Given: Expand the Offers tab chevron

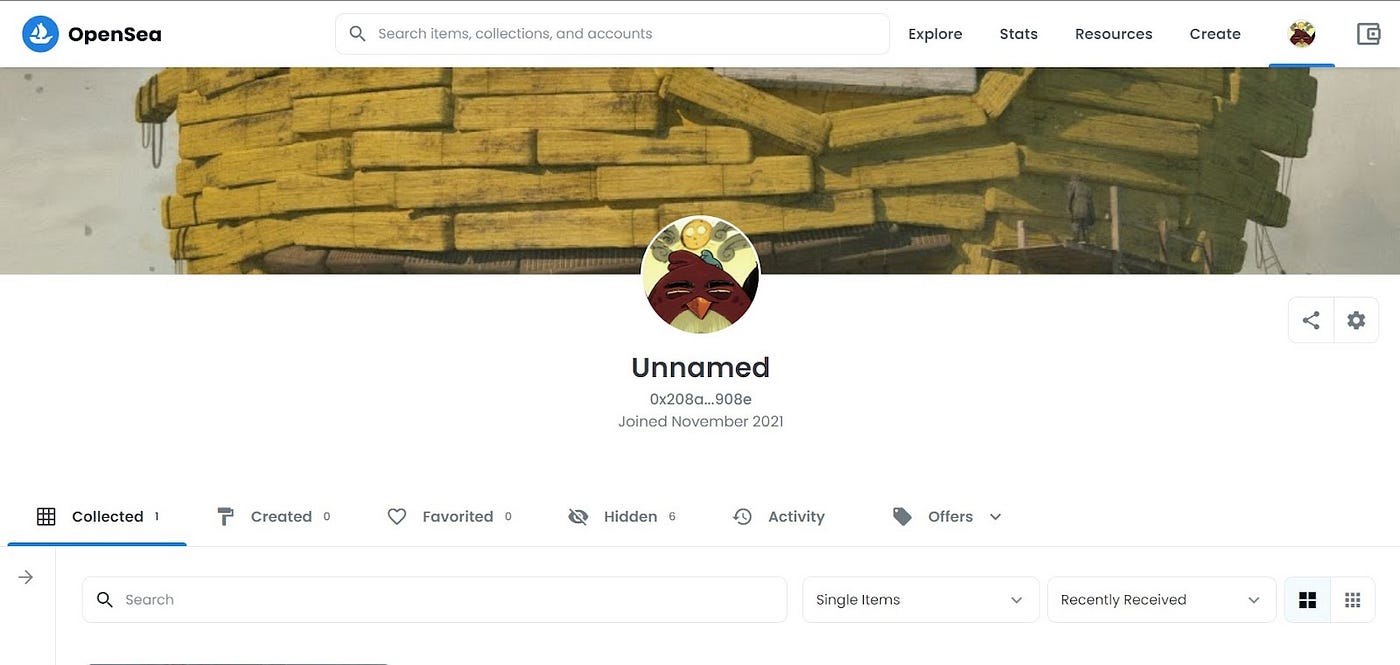Looking at the screenshot, I should pyautogui.click(x=995, y=517).
